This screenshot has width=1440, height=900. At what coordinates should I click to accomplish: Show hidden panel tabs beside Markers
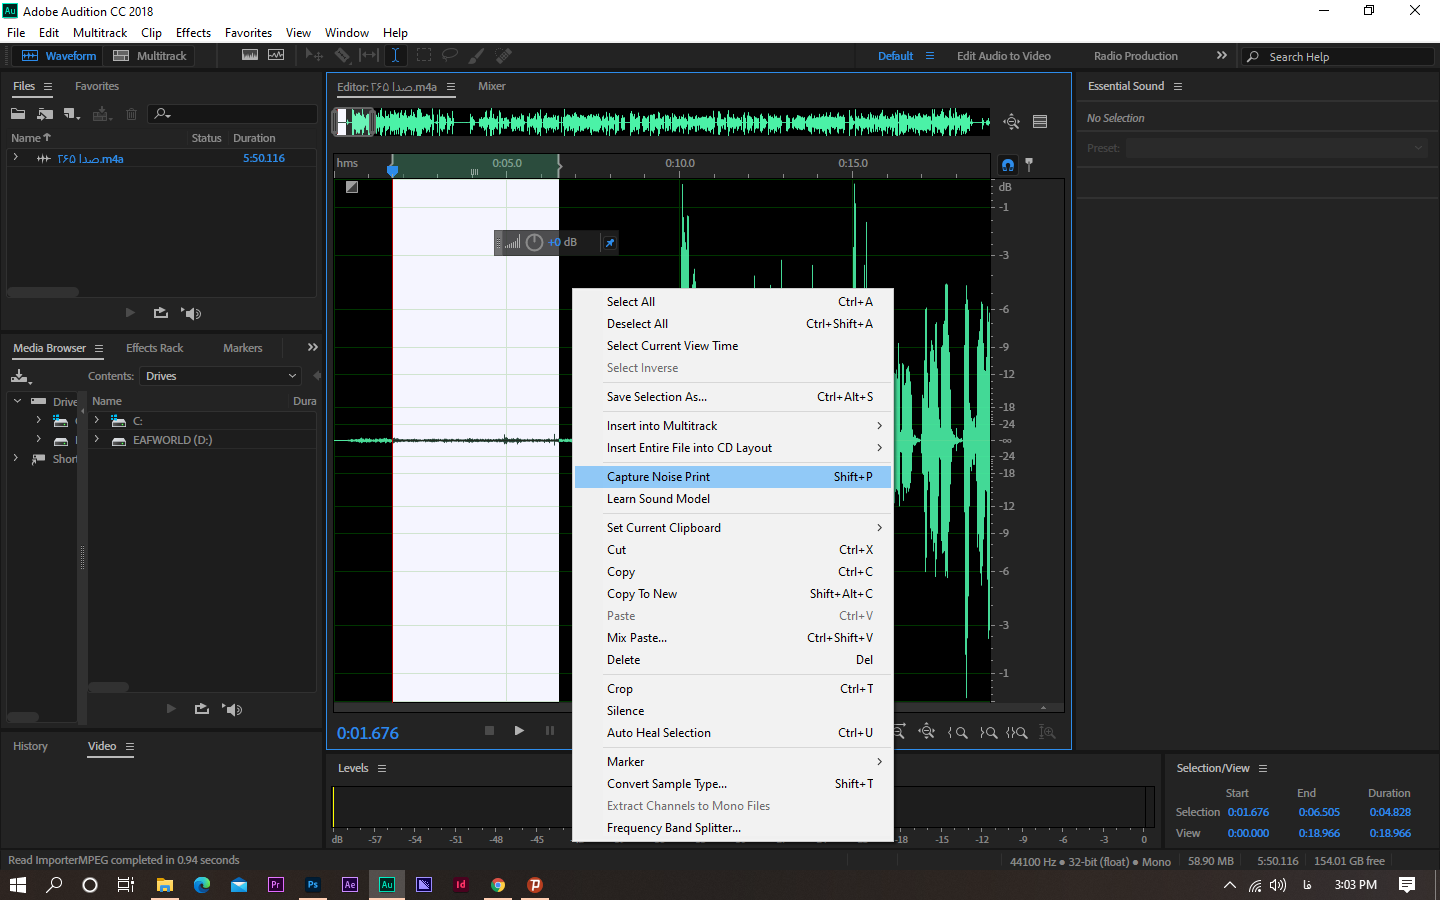pos(313,347)
